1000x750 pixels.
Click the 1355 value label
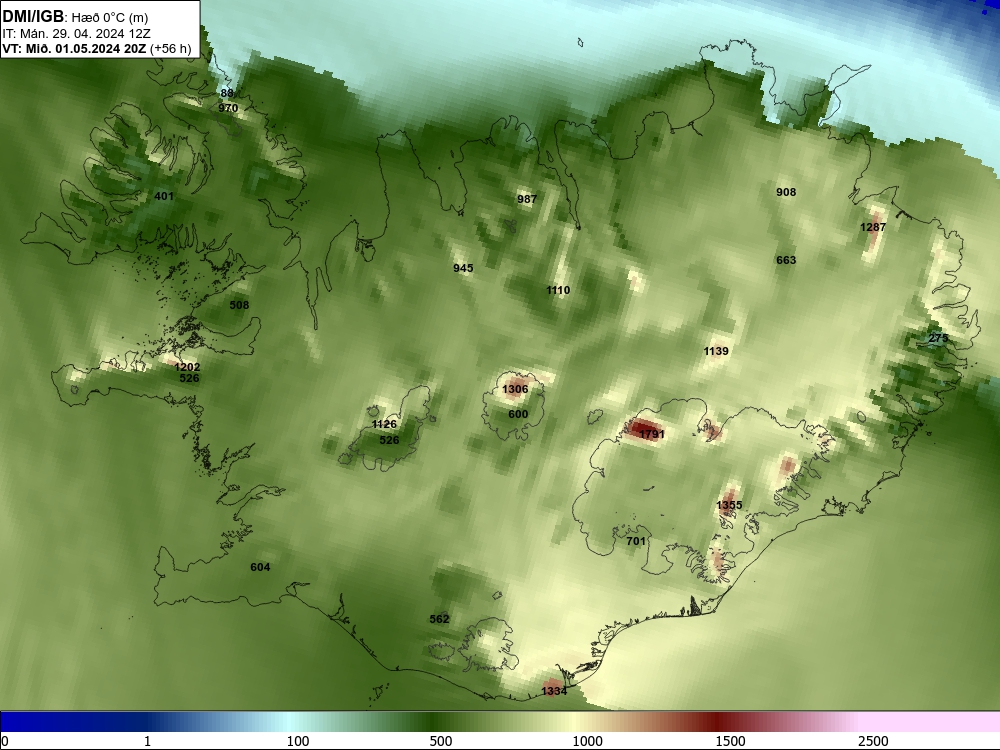729,505
